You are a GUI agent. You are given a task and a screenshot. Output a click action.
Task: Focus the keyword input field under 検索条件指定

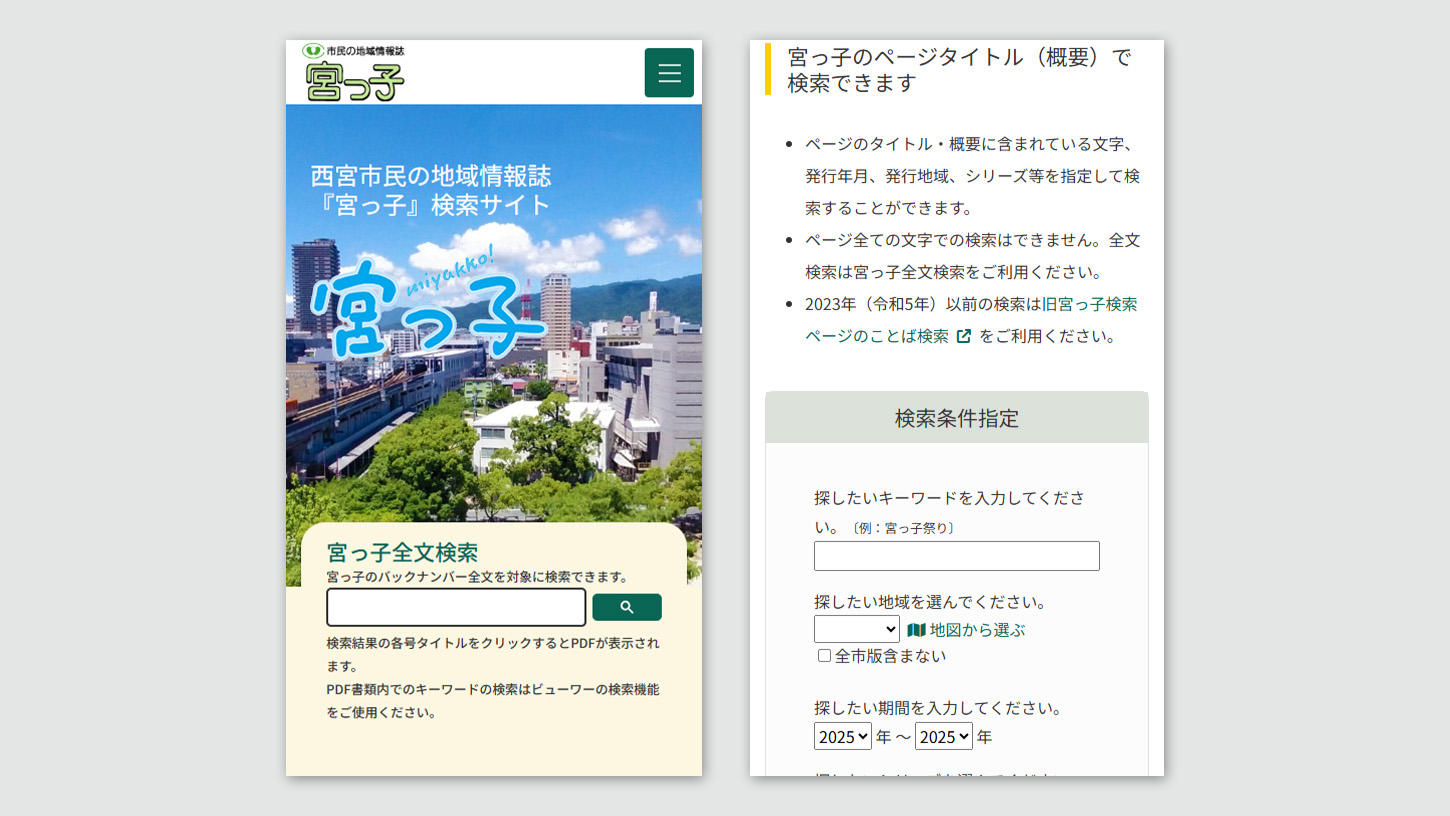tap(957, 556)
